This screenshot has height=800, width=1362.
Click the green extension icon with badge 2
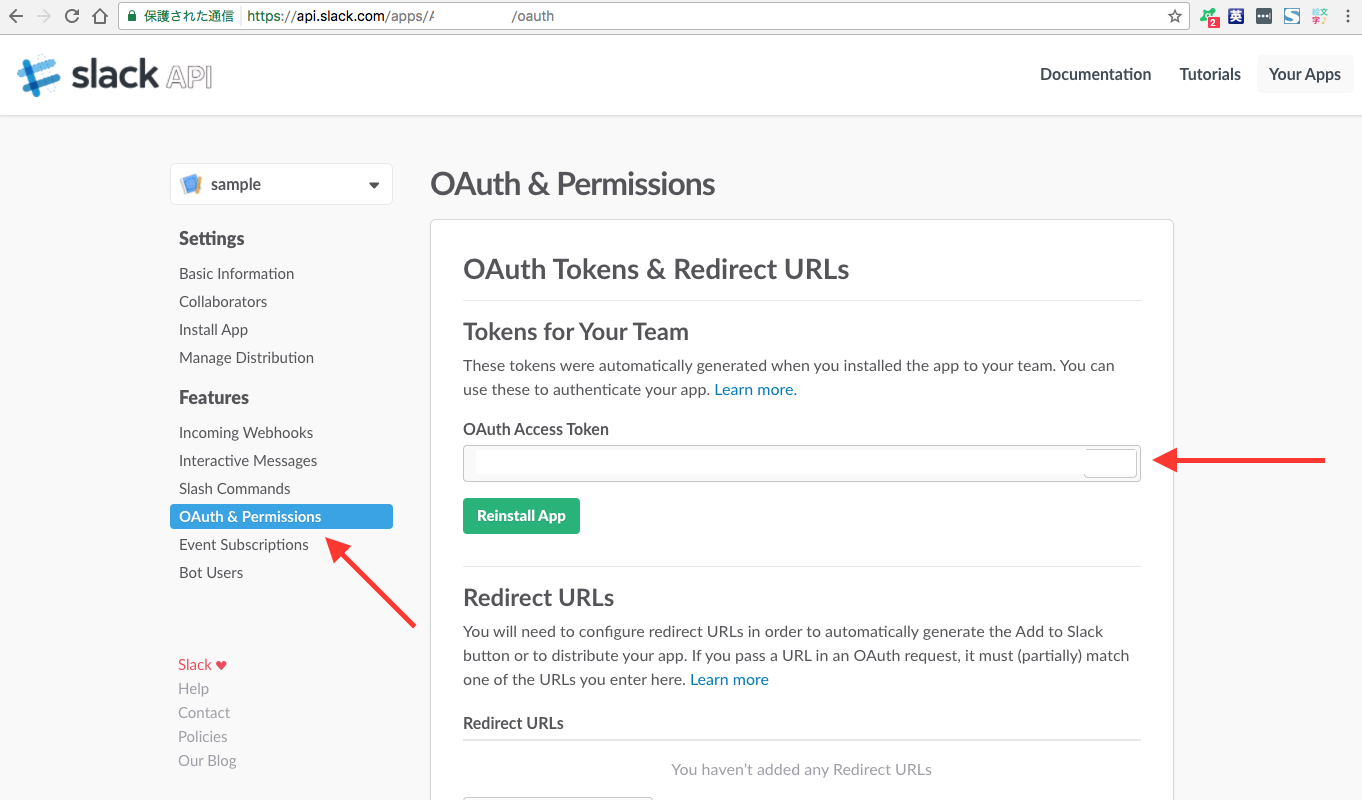point(1207,16)
